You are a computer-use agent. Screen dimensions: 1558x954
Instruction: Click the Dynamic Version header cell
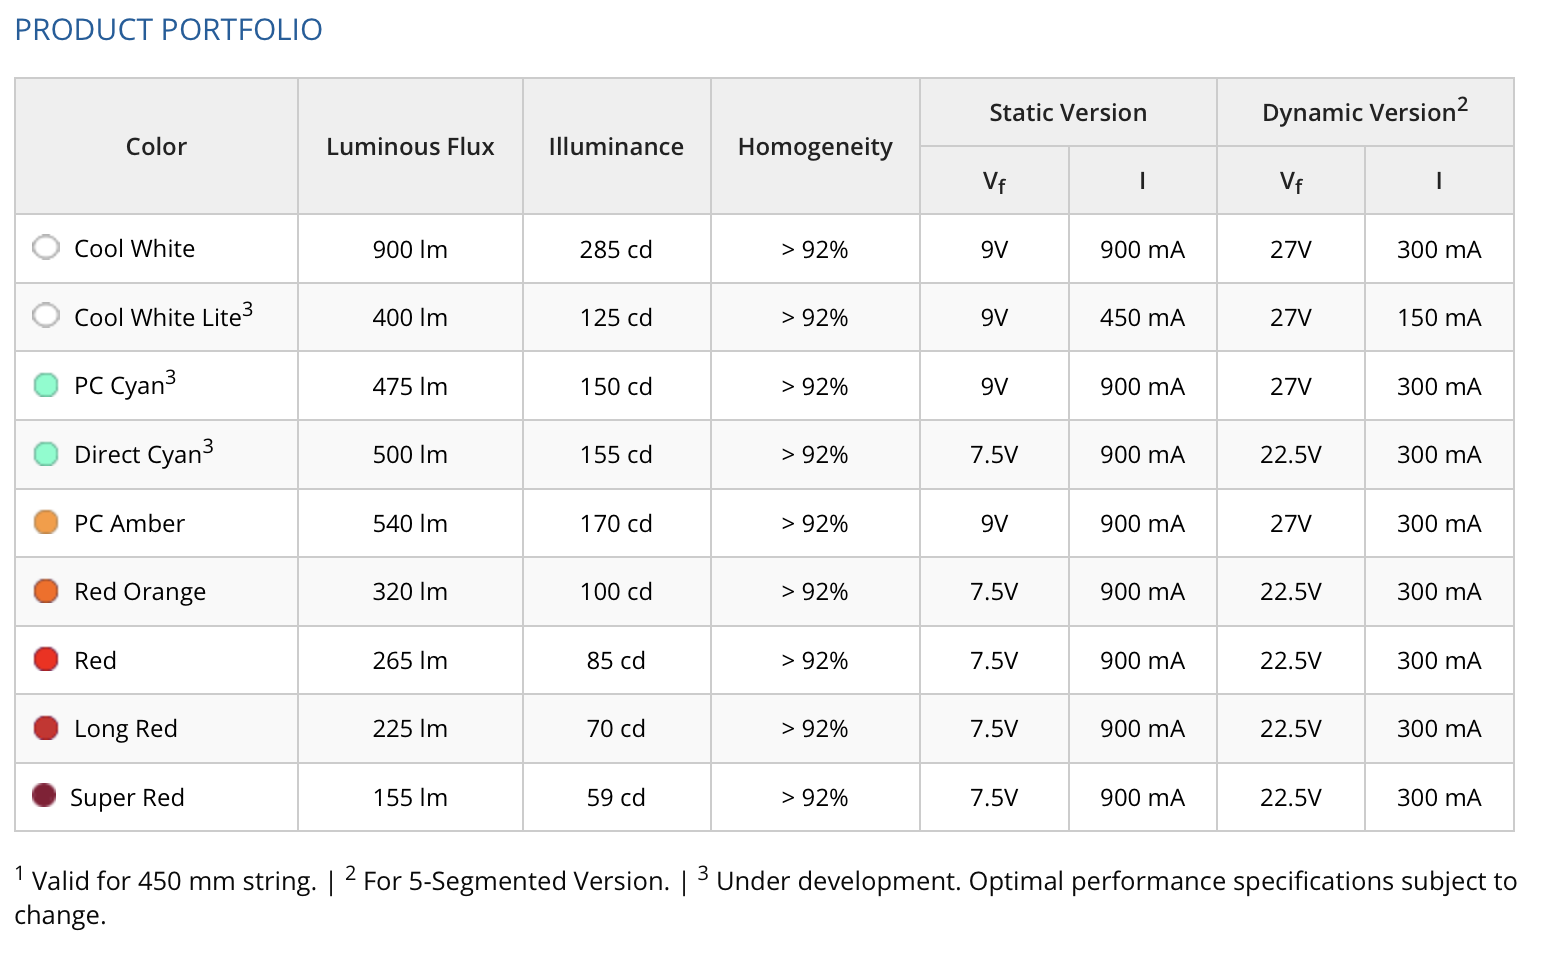[1365, 112]
